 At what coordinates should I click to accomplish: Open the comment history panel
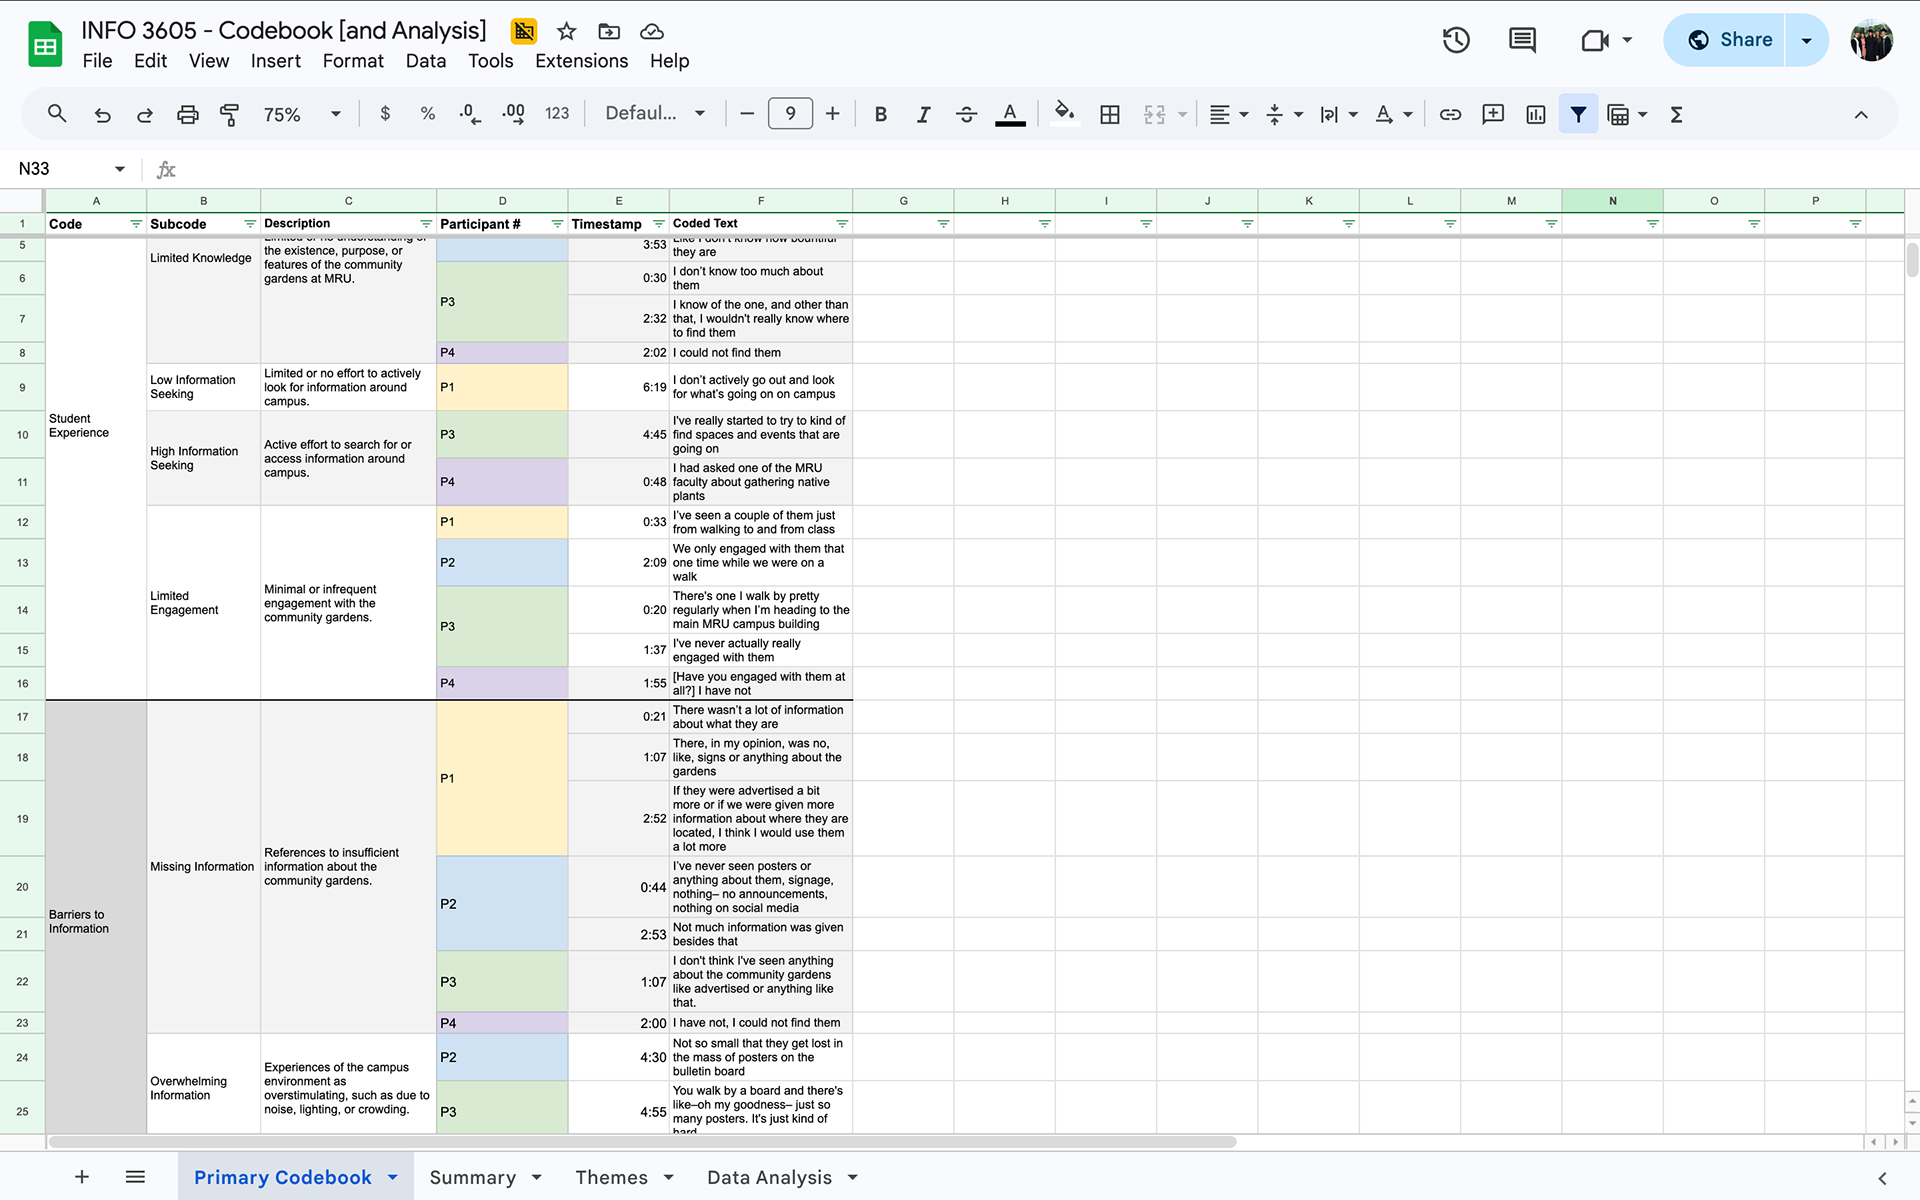point(1522,40)
